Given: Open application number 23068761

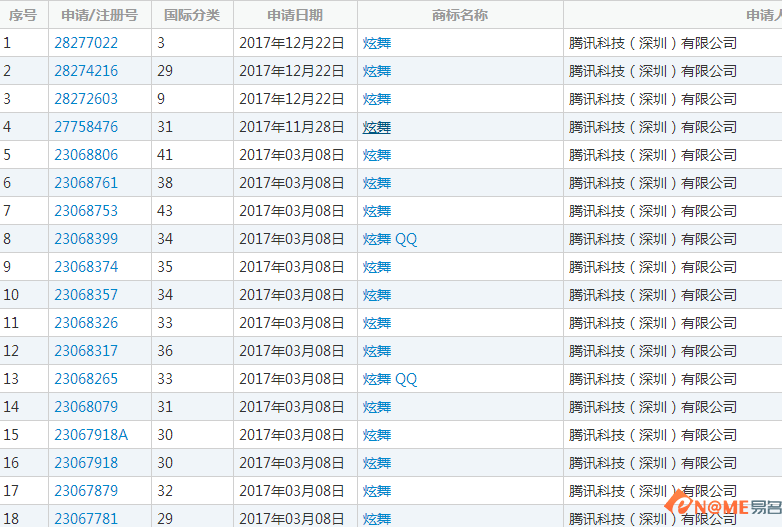Looking at the screenshot, I should [x=86, y=183].
